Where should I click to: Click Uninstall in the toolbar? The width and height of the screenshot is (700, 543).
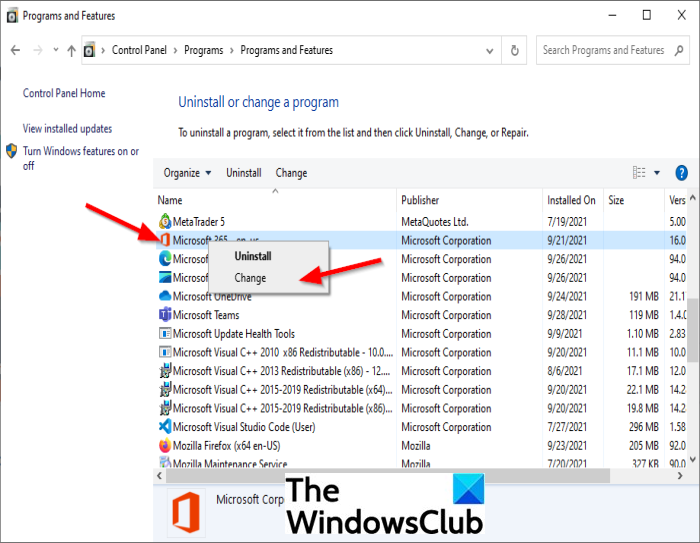[244, 173]
